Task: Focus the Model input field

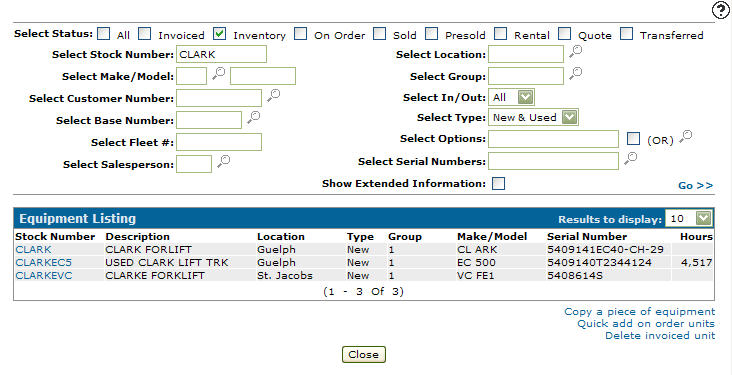Action: point(263,76)
